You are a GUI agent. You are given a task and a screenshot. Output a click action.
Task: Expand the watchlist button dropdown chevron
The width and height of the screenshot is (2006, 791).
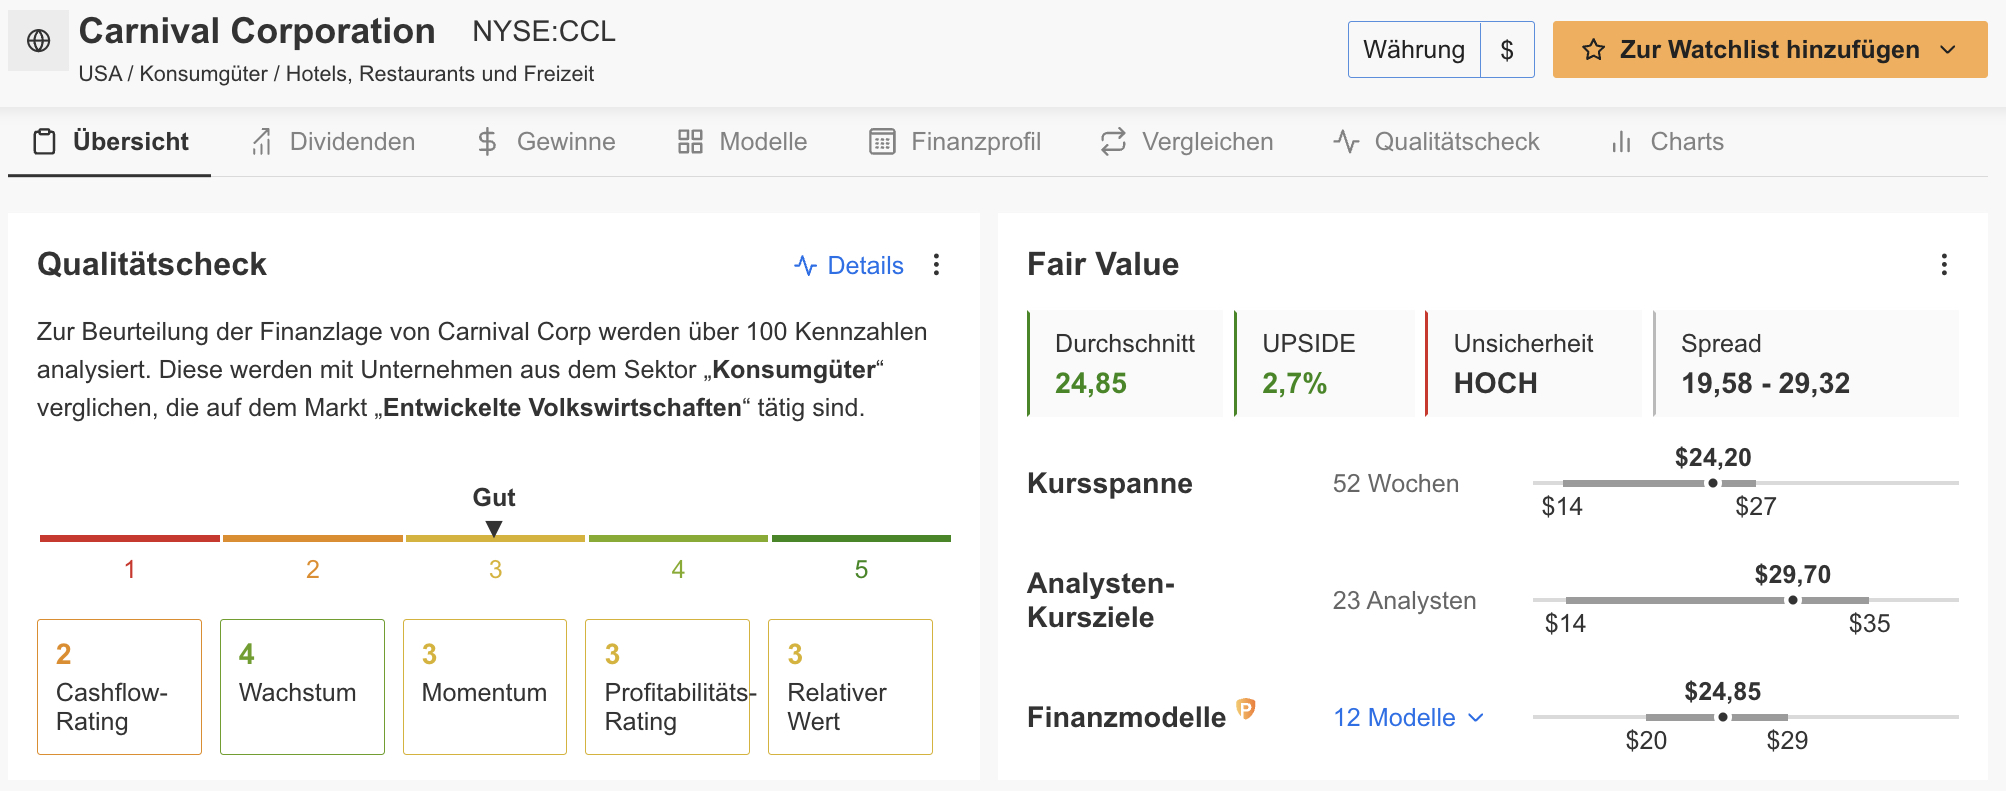tap(1948, 50)
